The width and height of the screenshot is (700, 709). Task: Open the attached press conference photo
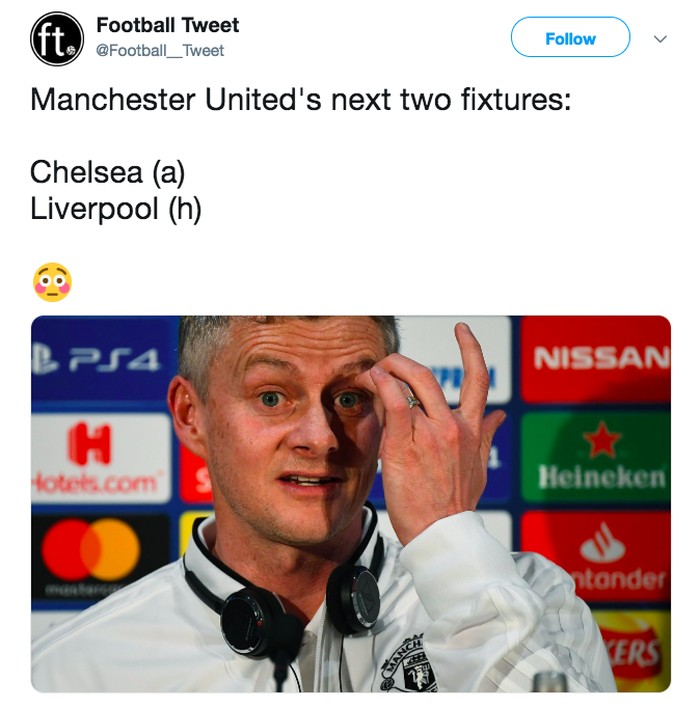(350, 503)
